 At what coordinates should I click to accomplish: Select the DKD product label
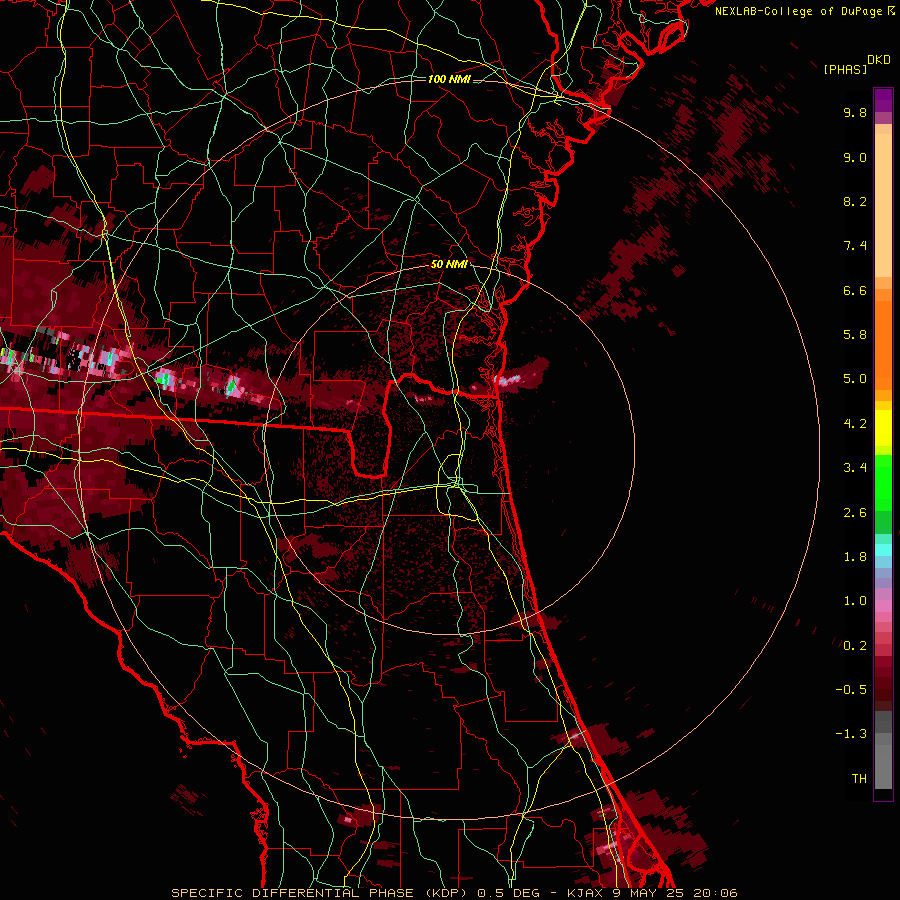pyautogui.click(x=879, y=60)
